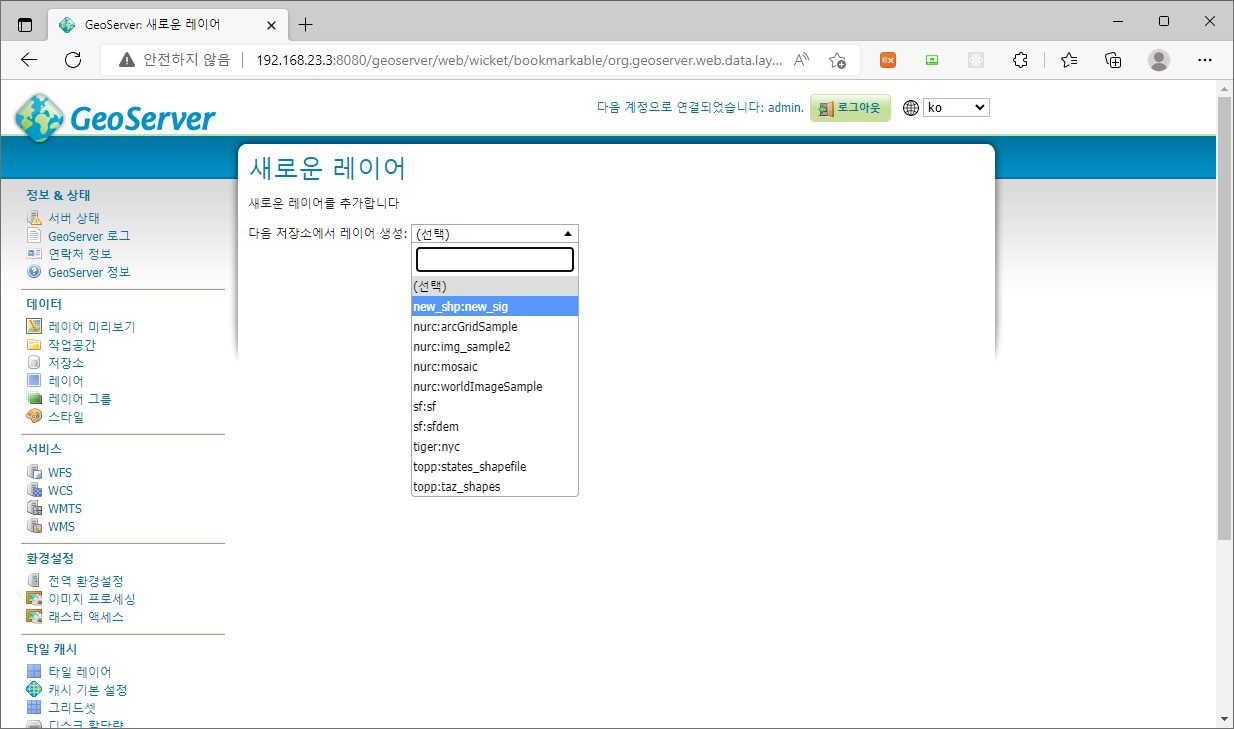Open a new browser tab
Viewport: 1234px width, 729px height.
pos(306,24)
